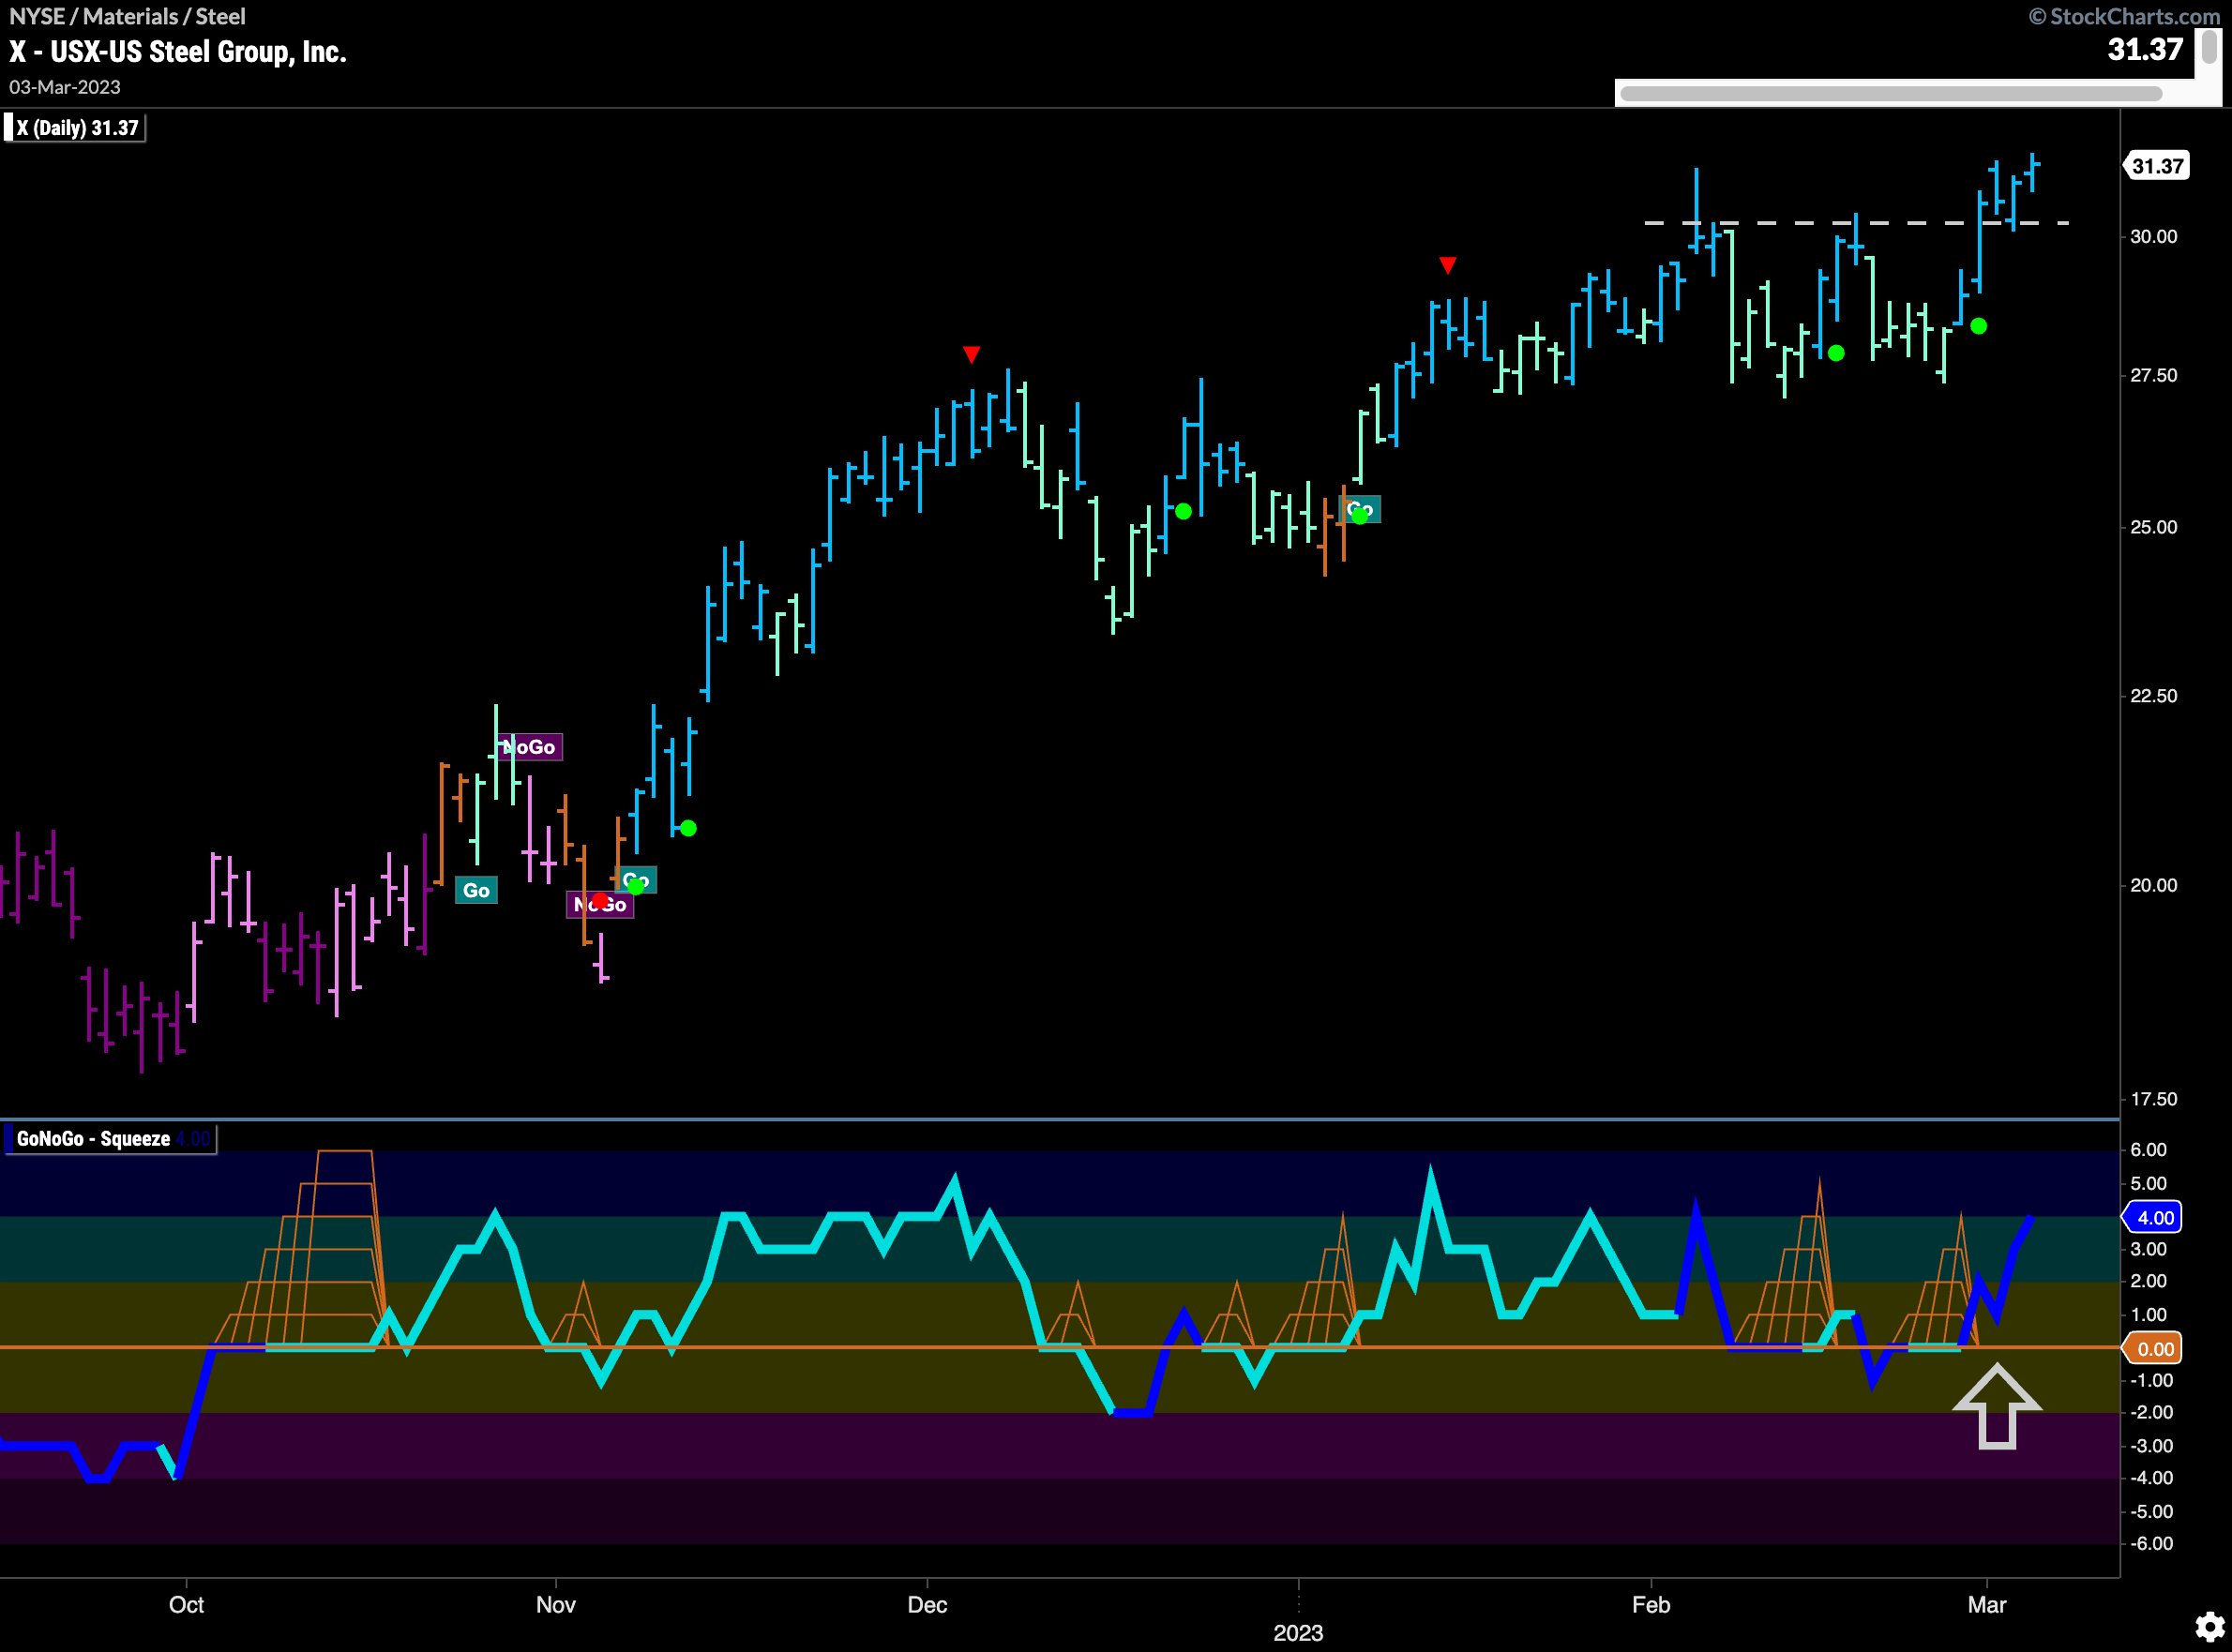Click the 'GoNoGo - Squeeze' indicator label
The image size is (2232, 1652).
point(110,1139)
